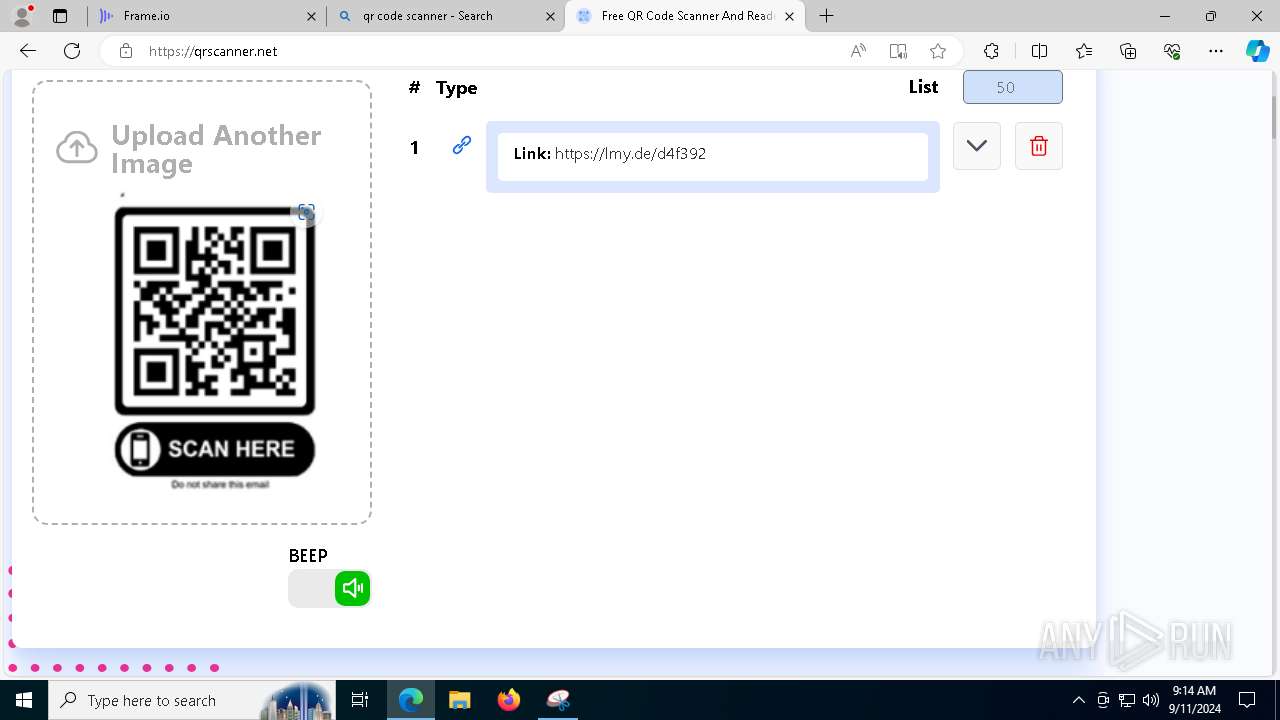Show hidden system tray icons
Image resolution: width=1280 pixels, height=720 pixels.
(x=1078, y=700)
